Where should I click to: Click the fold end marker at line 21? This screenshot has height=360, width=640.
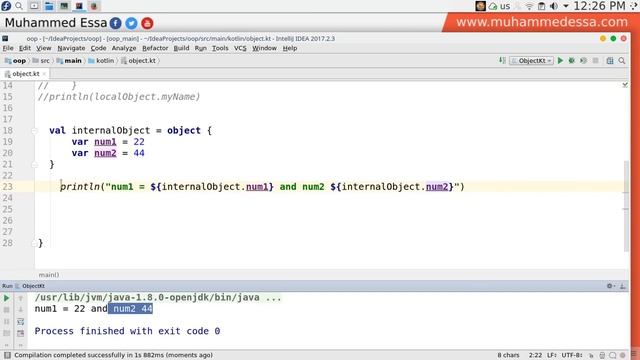[35, 164]
